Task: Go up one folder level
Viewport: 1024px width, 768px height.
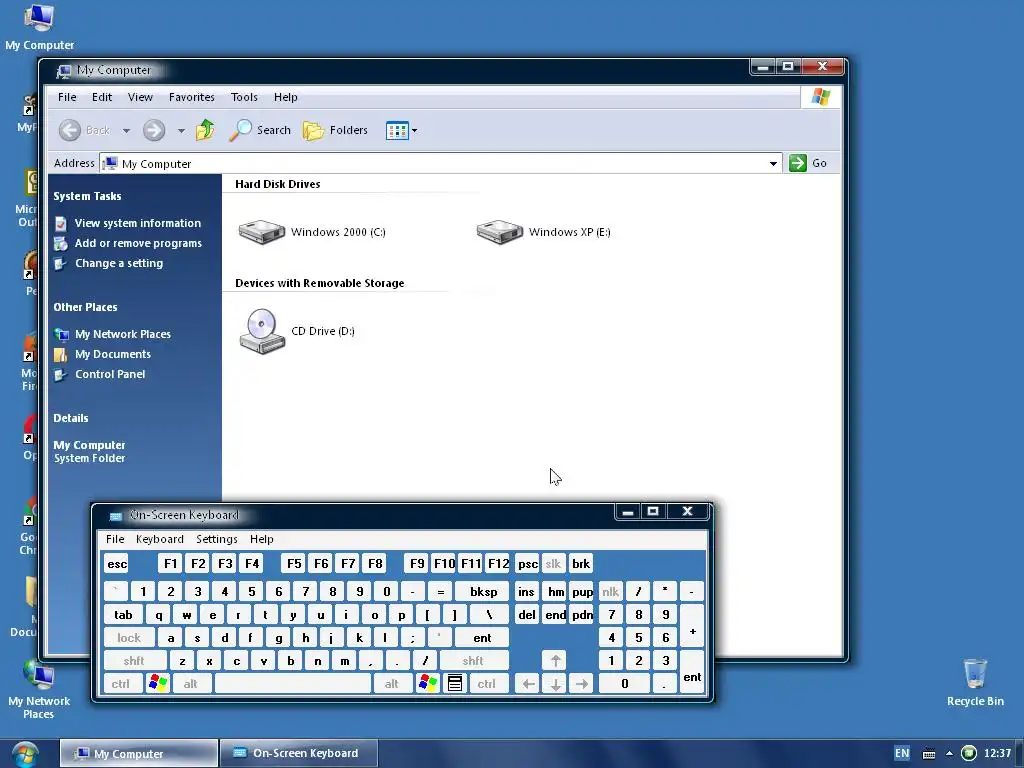Action: pos(205,130)
